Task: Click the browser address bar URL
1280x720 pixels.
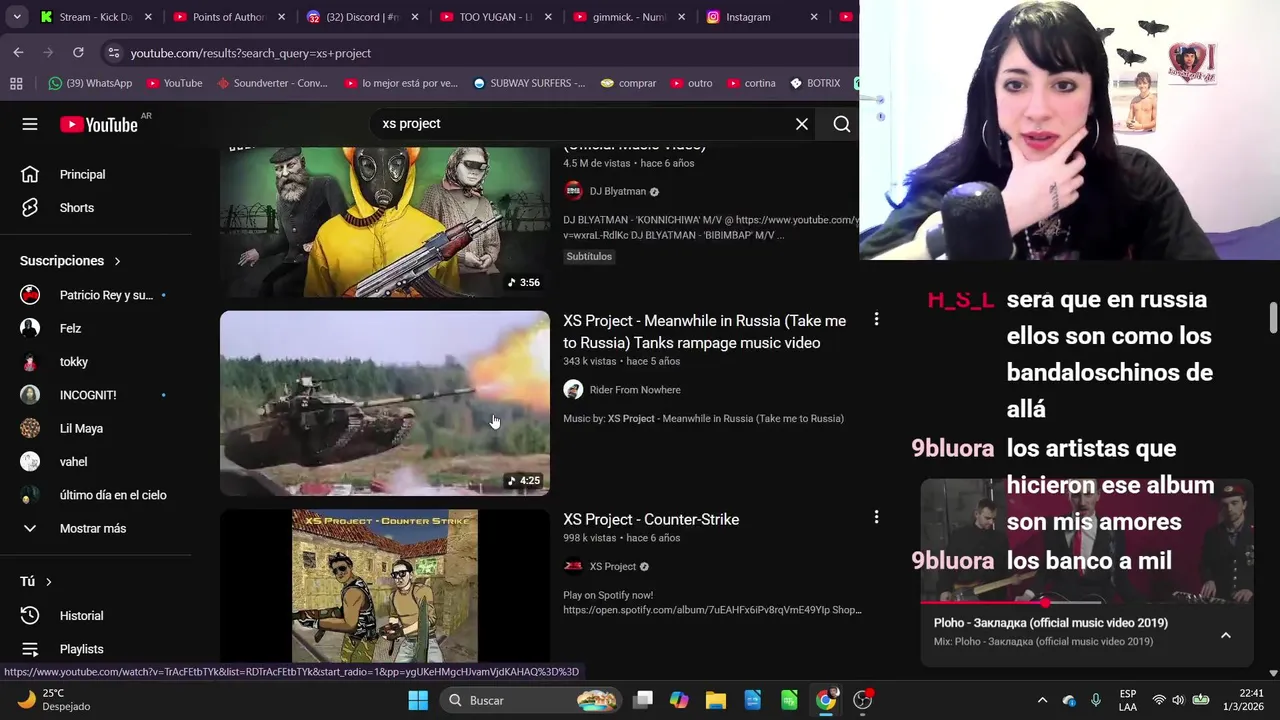Action: (x=250, y=53)
